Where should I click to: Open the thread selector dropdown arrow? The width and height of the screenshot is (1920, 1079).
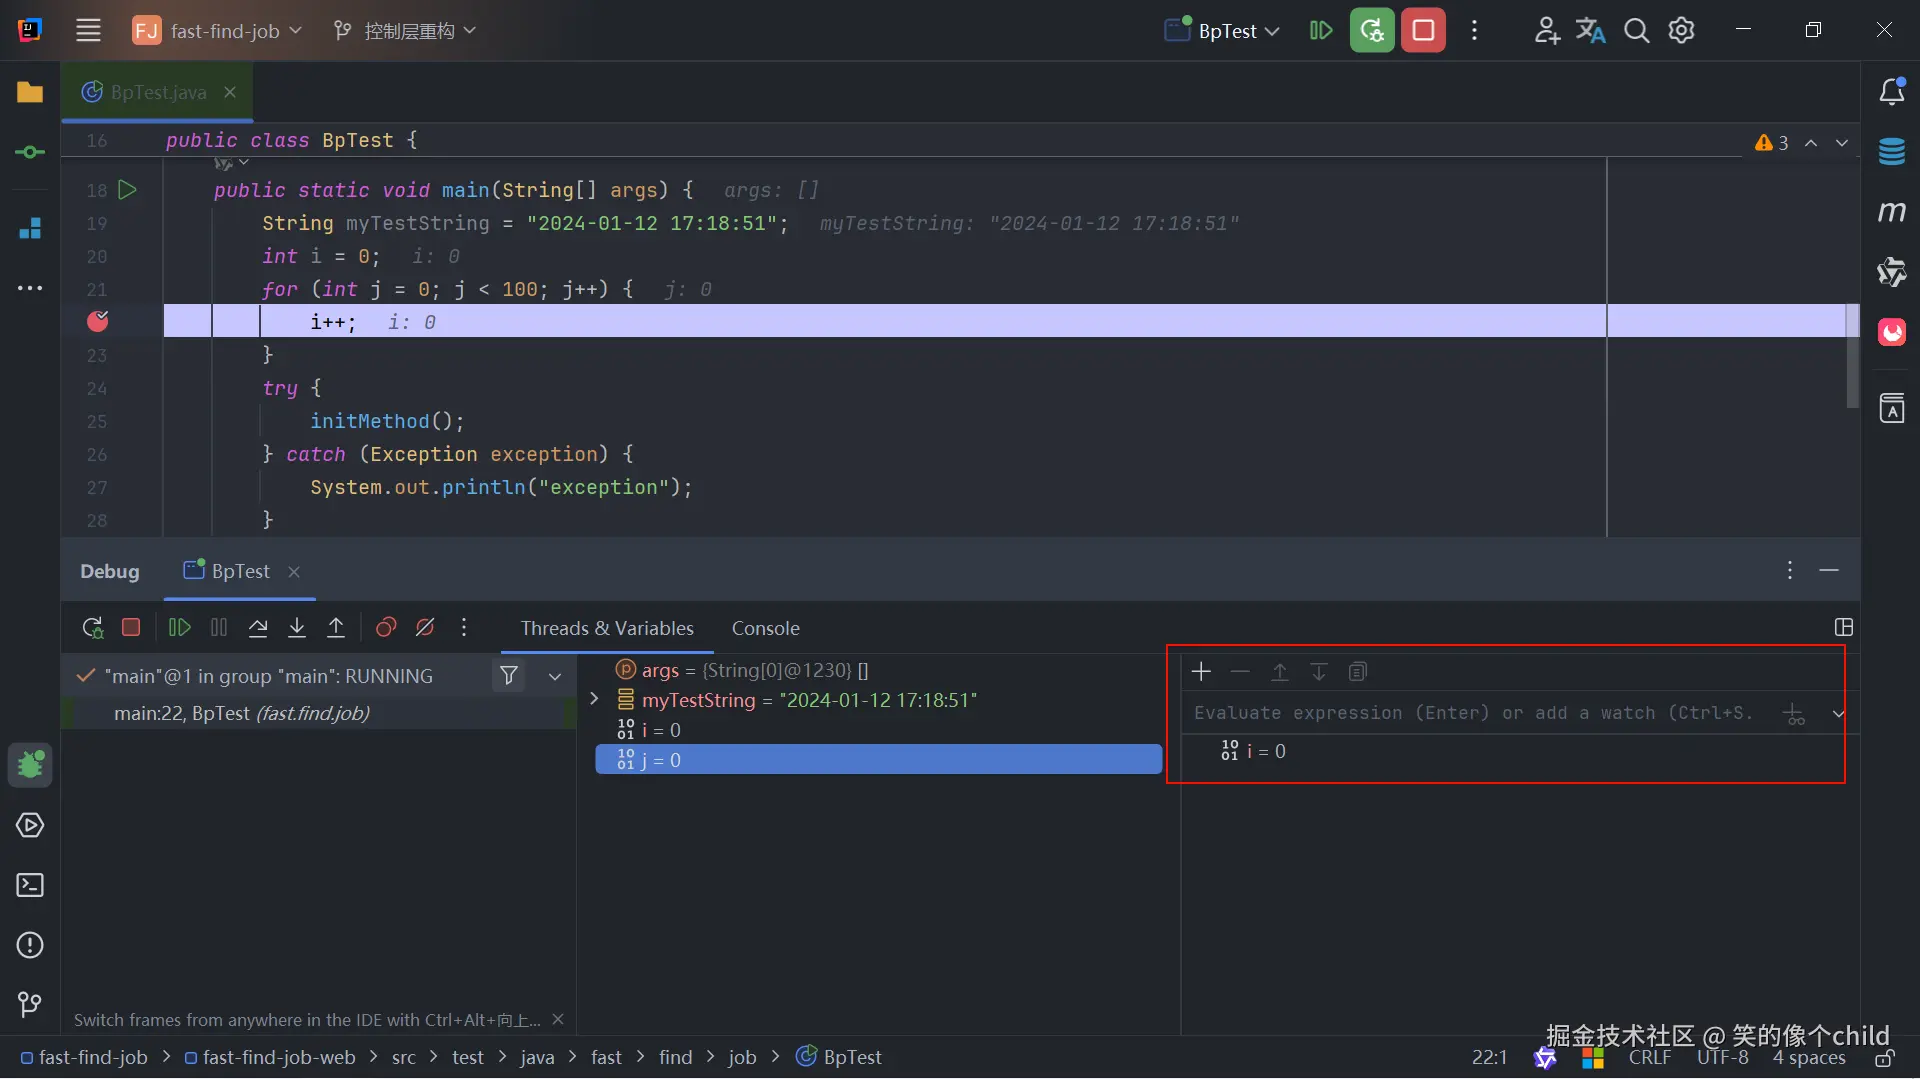(x=555, y=676)
